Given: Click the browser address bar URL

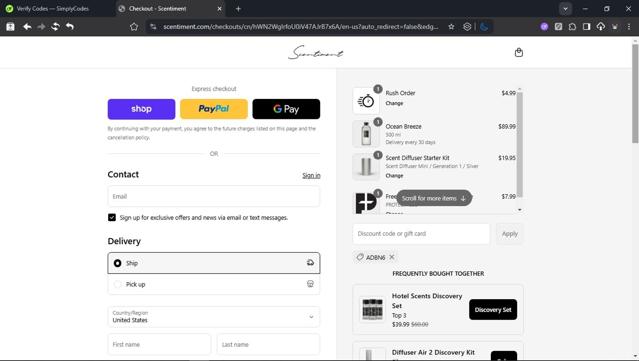Looking at the screenshot, I should 300,26.
